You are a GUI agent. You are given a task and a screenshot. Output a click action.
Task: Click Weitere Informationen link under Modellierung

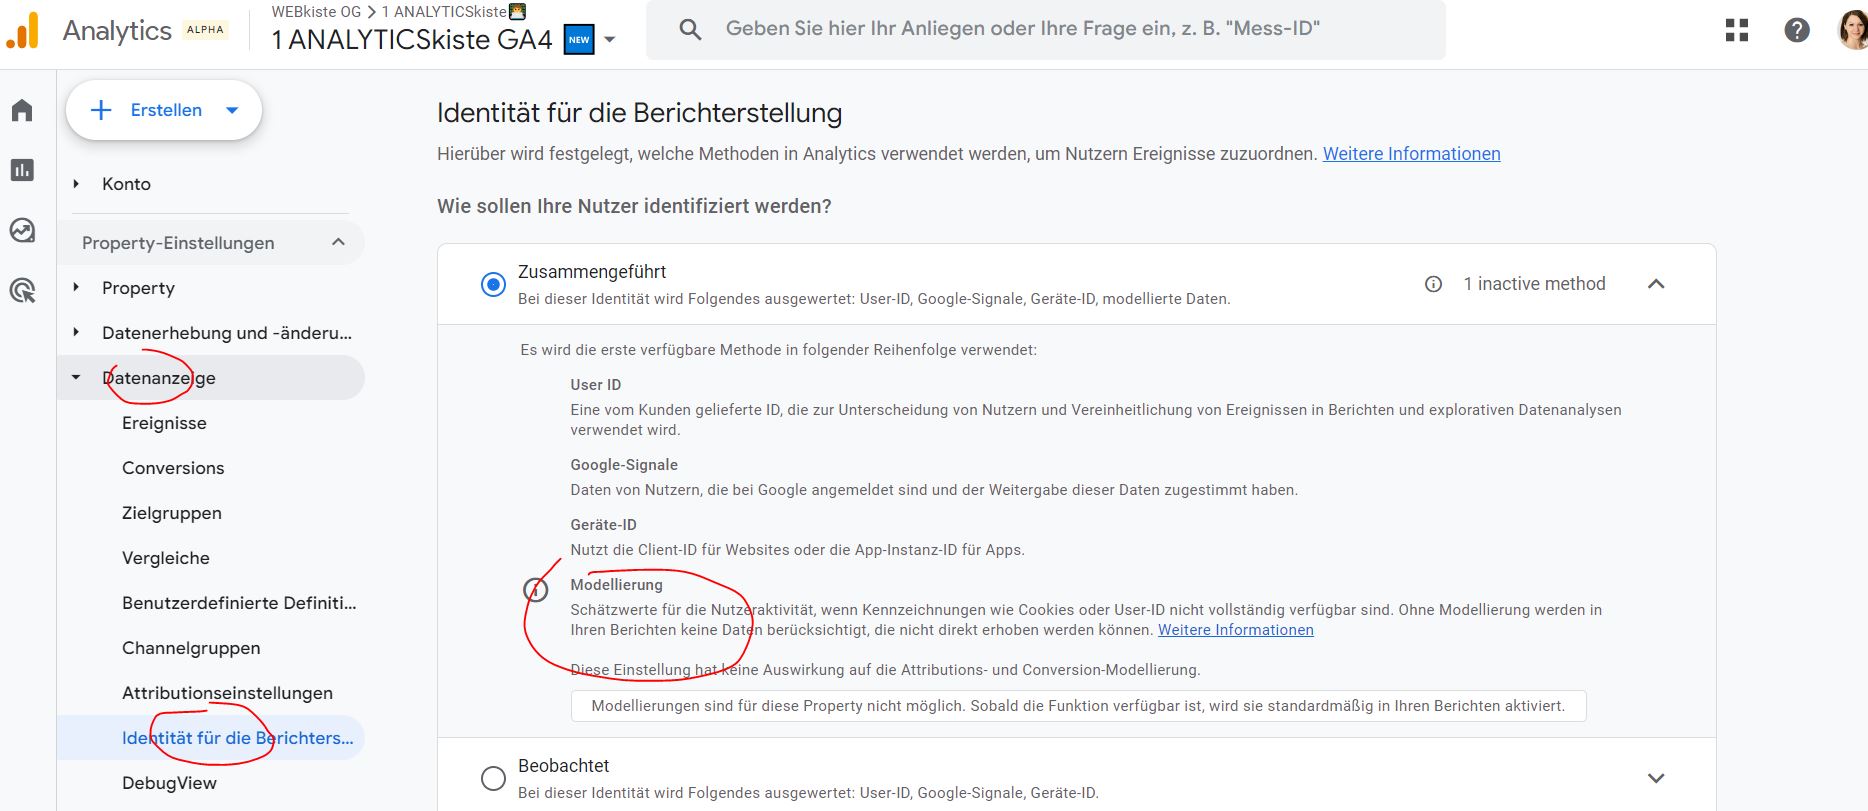point(1236,630)
